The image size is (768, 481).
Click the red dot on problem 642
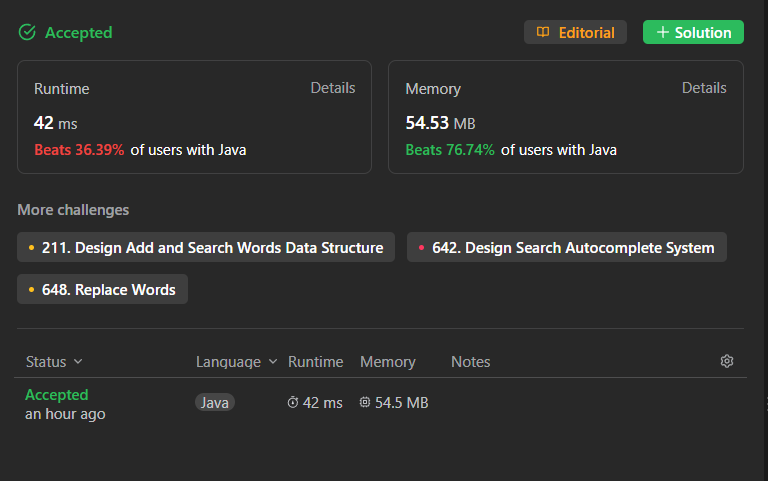pos(421,248)
